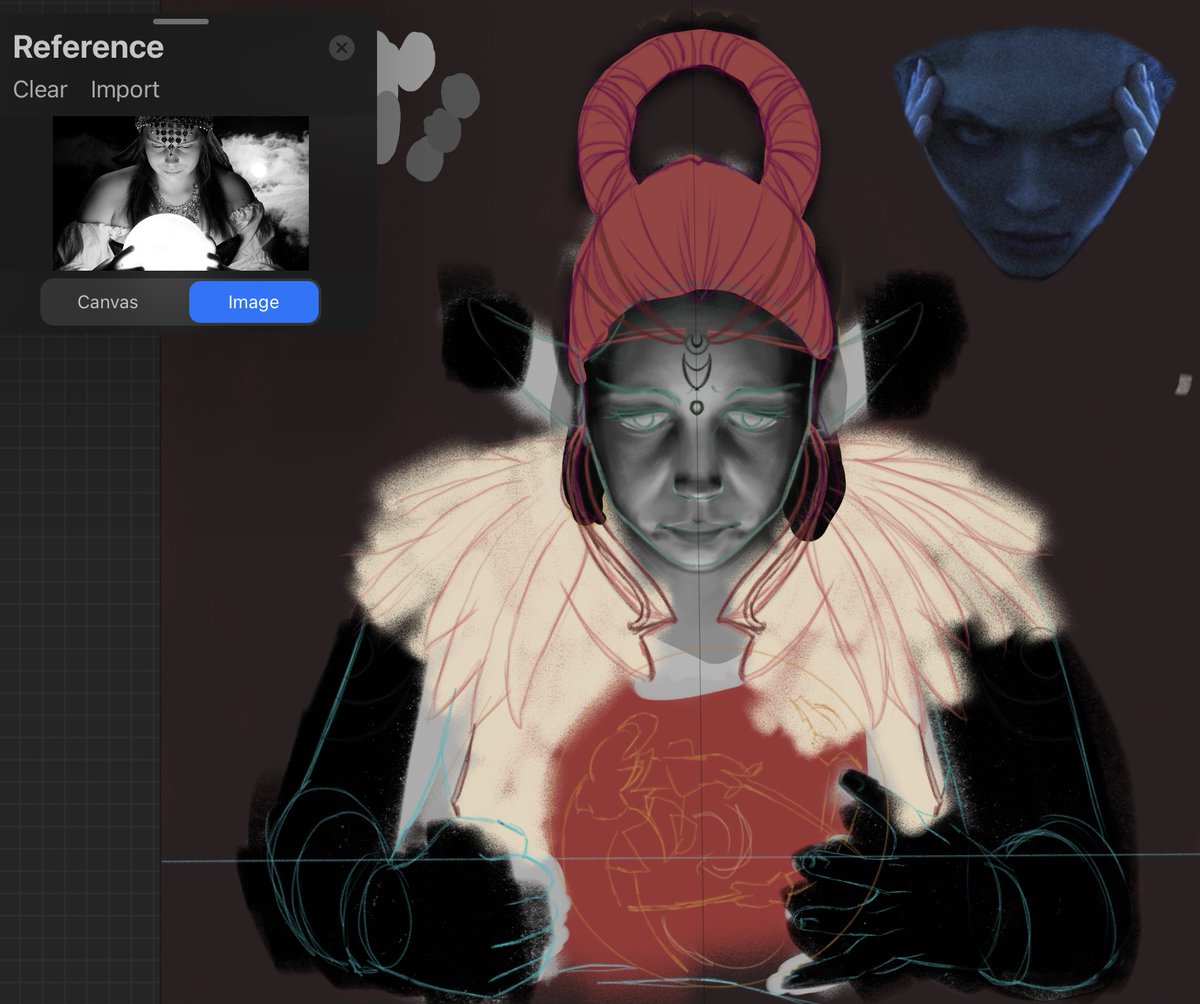Click the blue face image on canvas
Viewport: 1200px width, 1004px height.
(1034, 150)
